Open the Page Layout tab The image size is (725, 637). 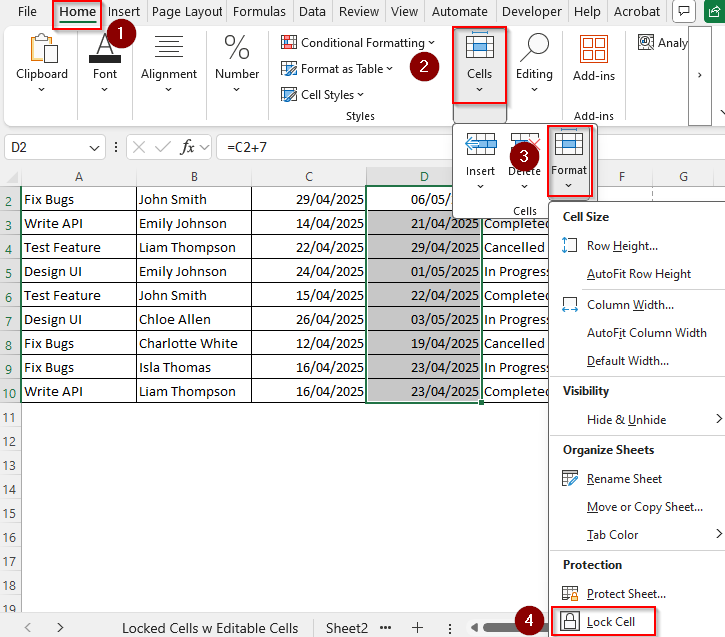point(187,12)
